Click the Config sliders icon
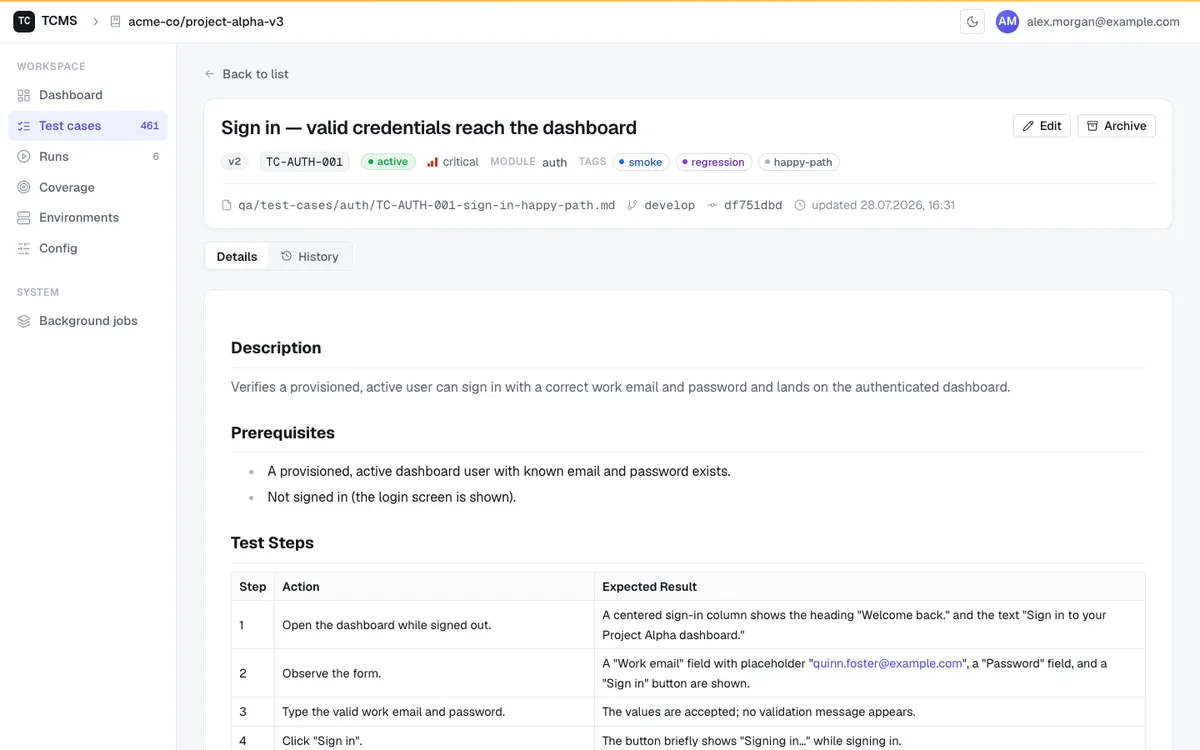The width and height of the screenshot is (1200, 750). pyautogui.click(x=24, y=248)
